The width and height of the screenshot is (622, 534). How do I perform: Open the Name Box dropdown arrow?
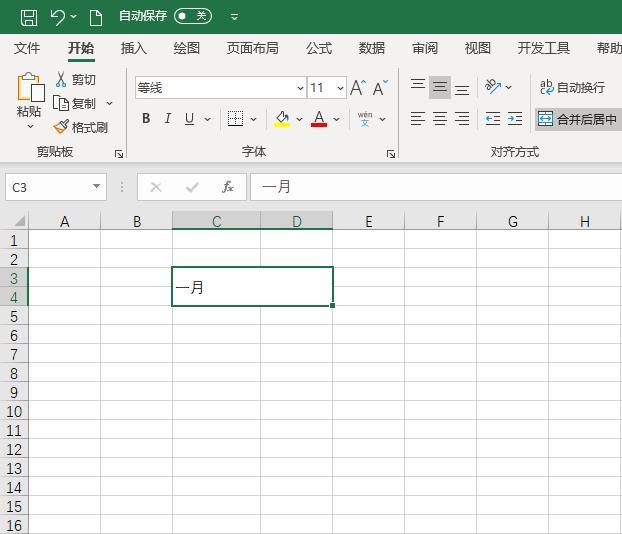[96, 187]
